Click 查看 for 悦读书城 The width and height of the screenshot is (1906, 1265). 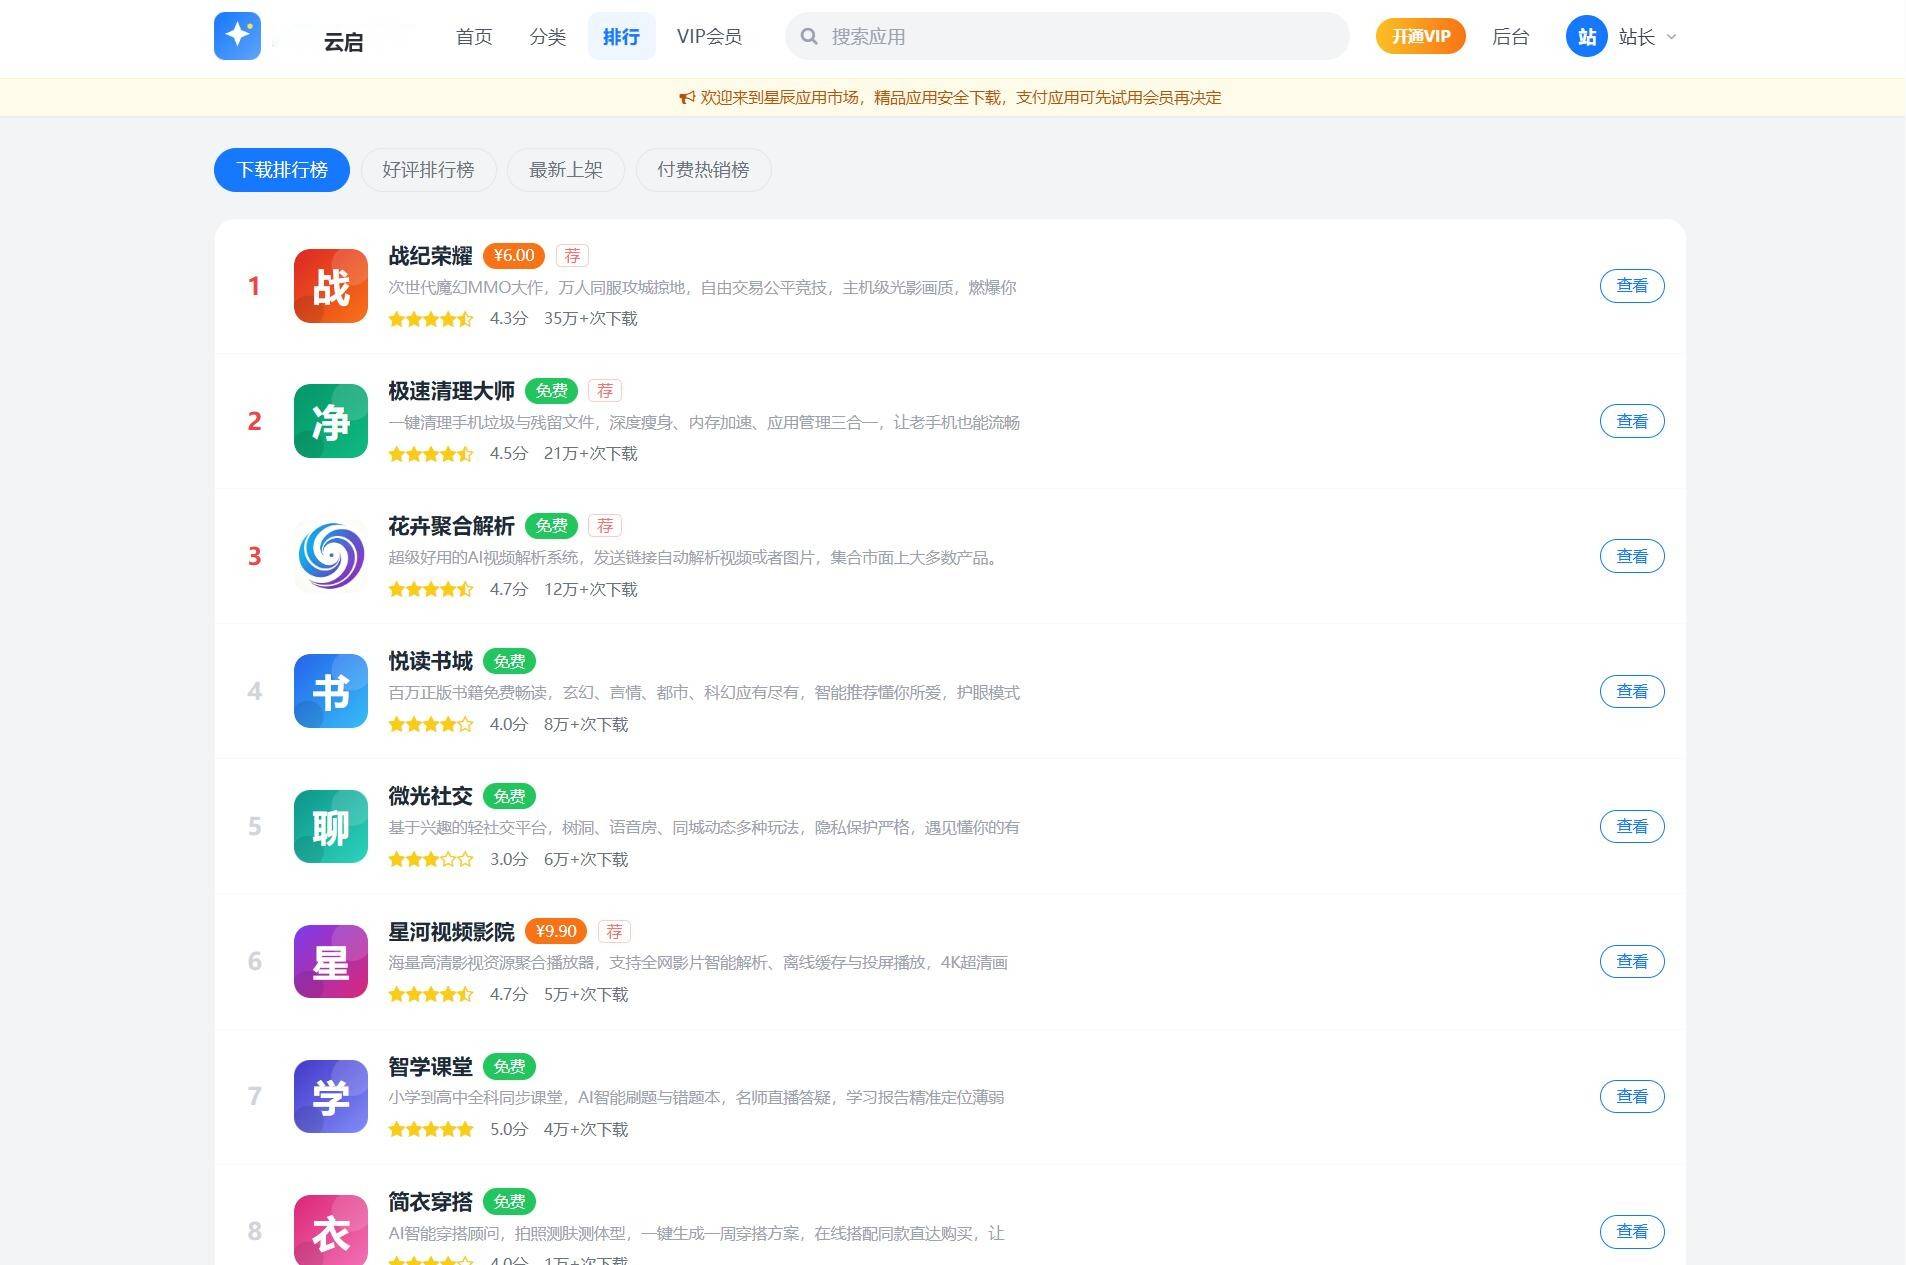click(x=1632, y=691)
